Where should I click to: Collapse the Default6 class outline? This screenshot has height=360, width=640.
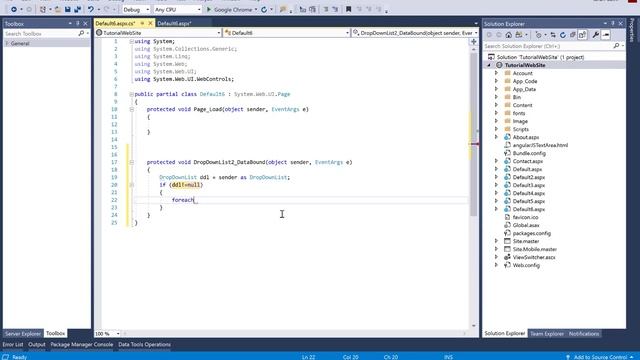(132, 94)
